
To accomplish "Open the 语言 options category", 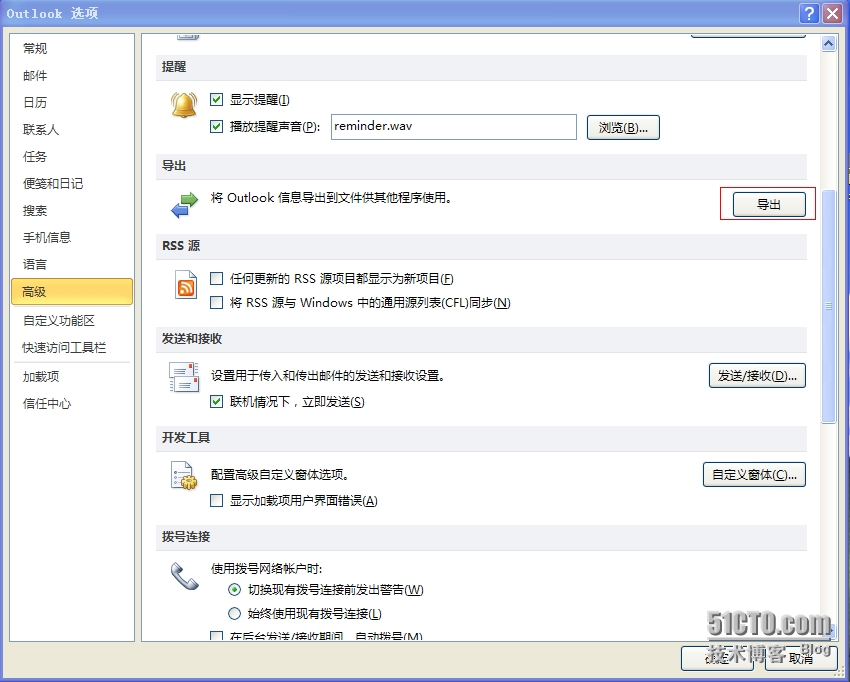I will (x=72, y=264).
